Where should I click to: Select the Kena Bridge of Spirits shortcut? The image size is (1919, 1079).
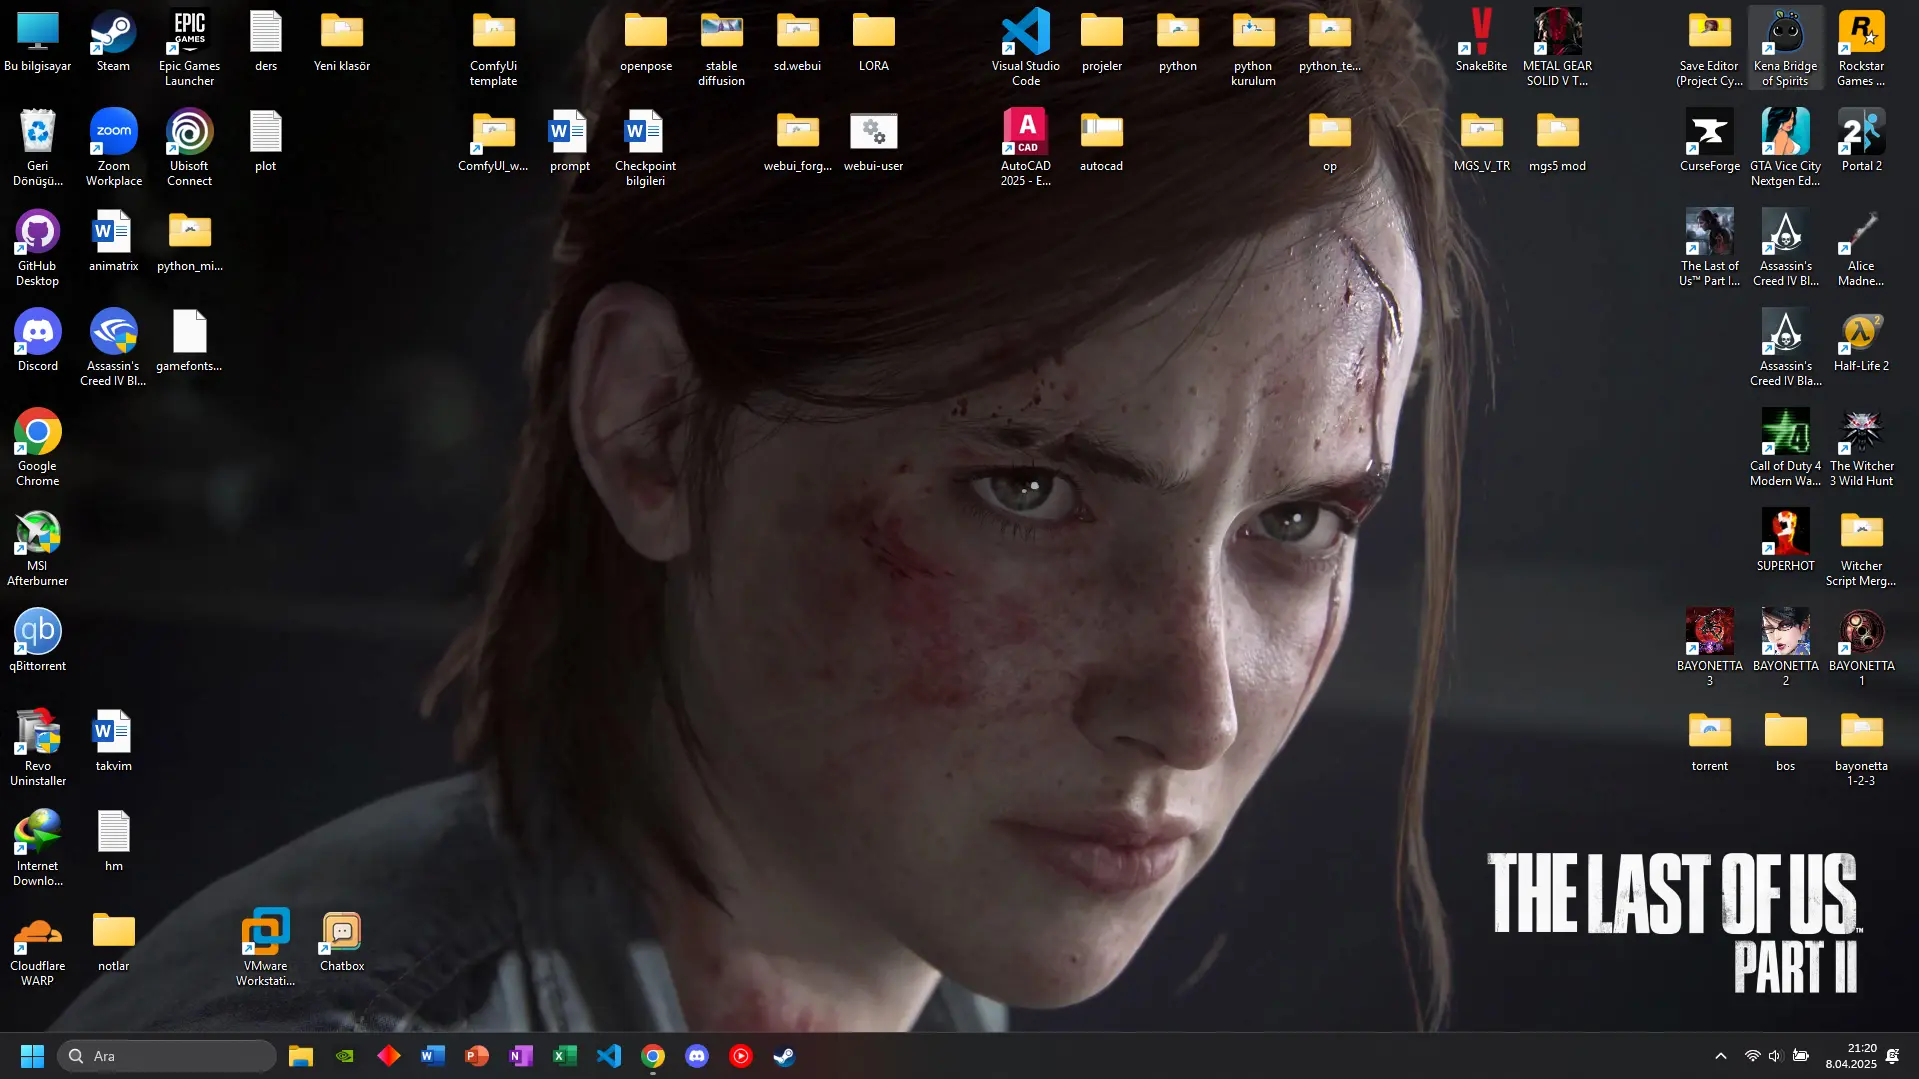tap(1785, 49)
